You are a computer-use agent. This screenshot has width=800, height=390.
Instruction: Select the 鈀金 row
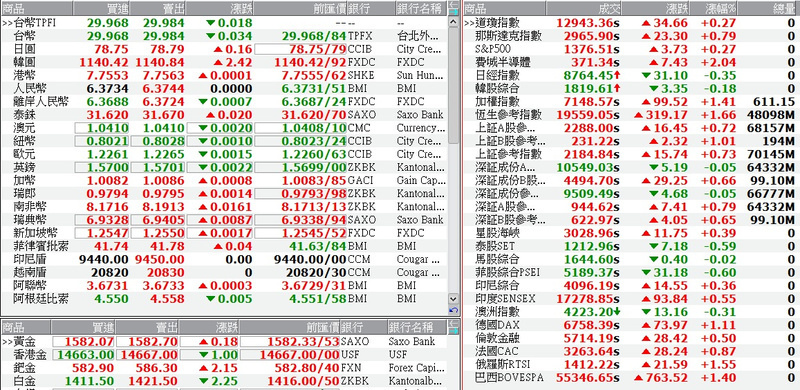point(223,368)
